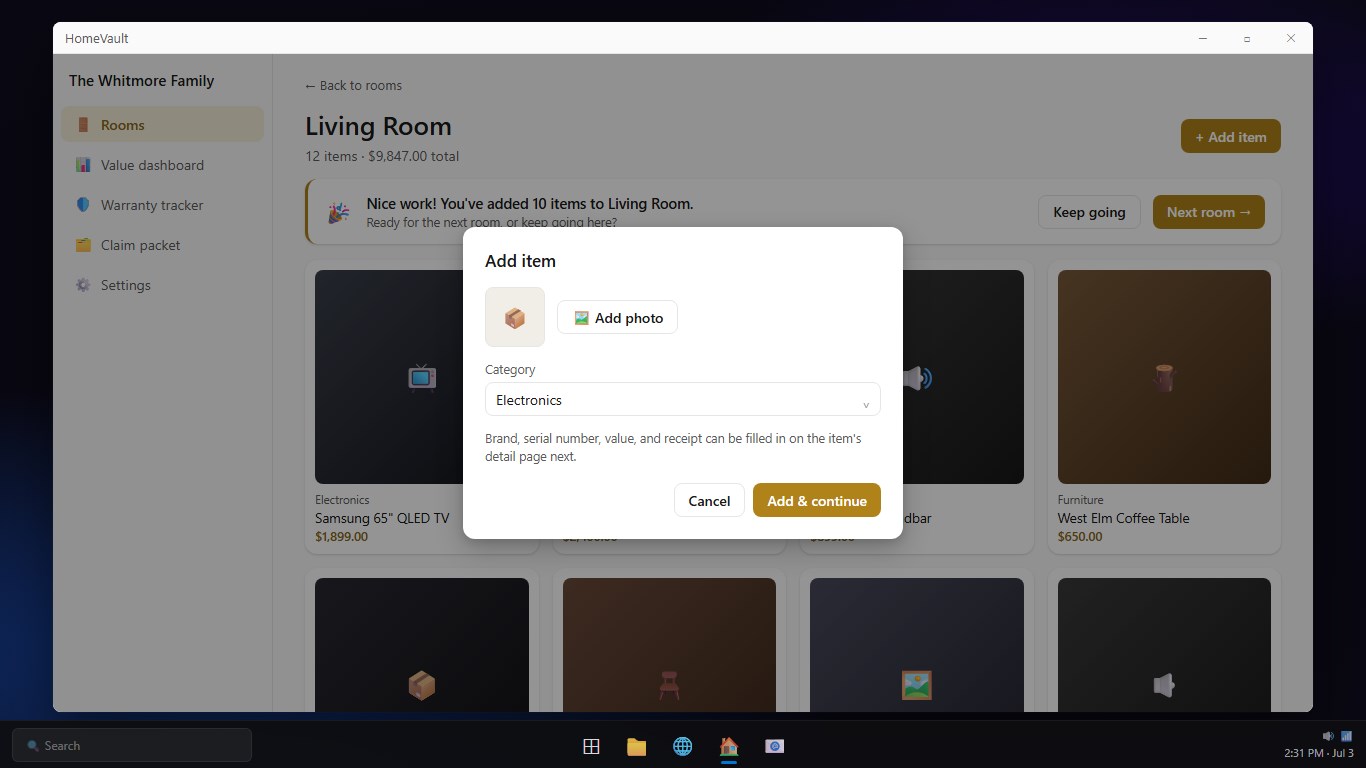Open Windows Start button on taskbar
The height and width of the screenshot is (768, 1366).
click(591, 746)
